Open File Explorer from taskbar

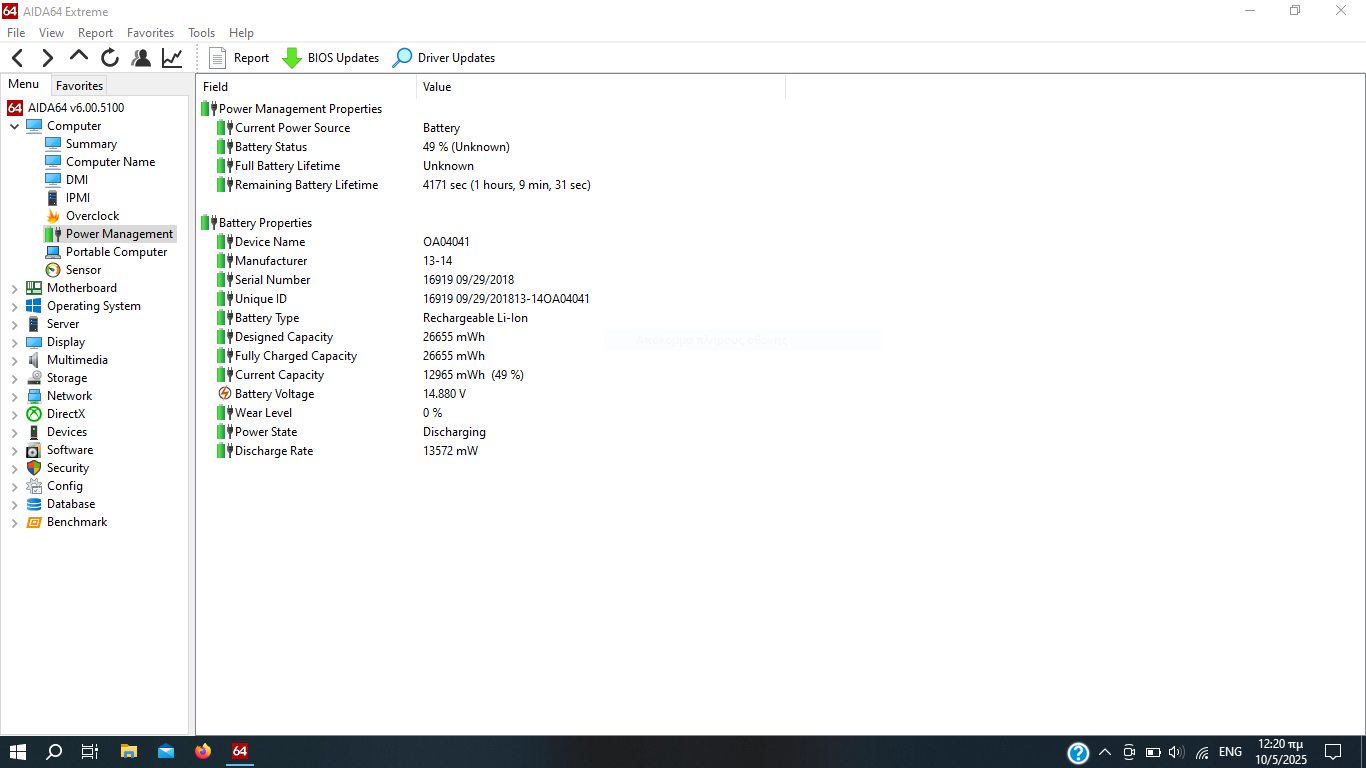129,752
